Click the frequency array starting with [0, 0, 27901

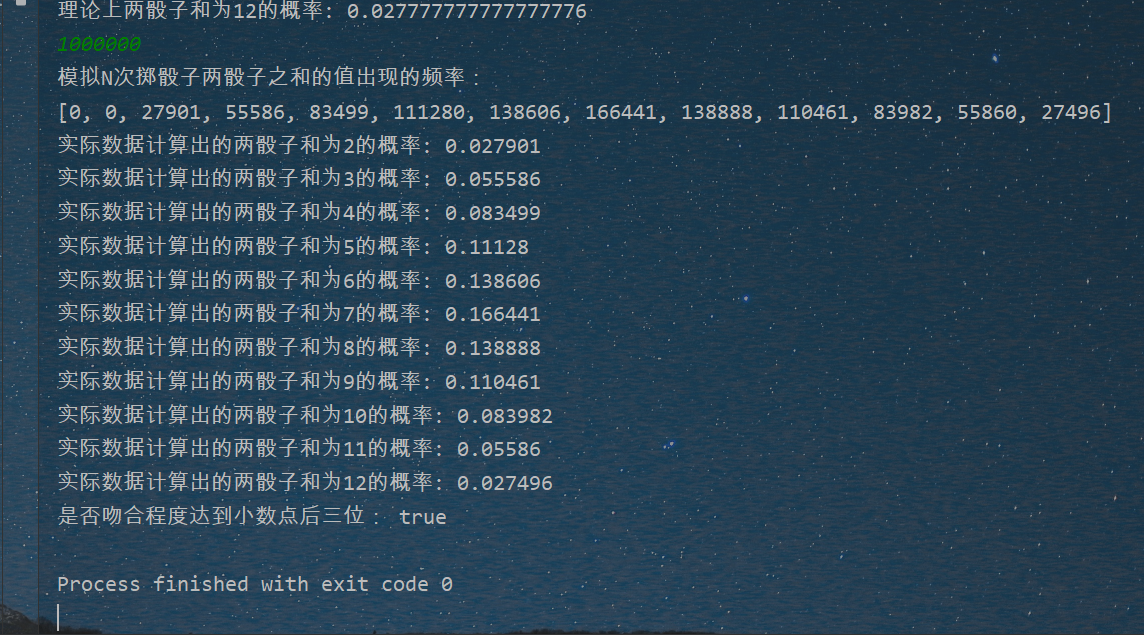coord(584,112)
